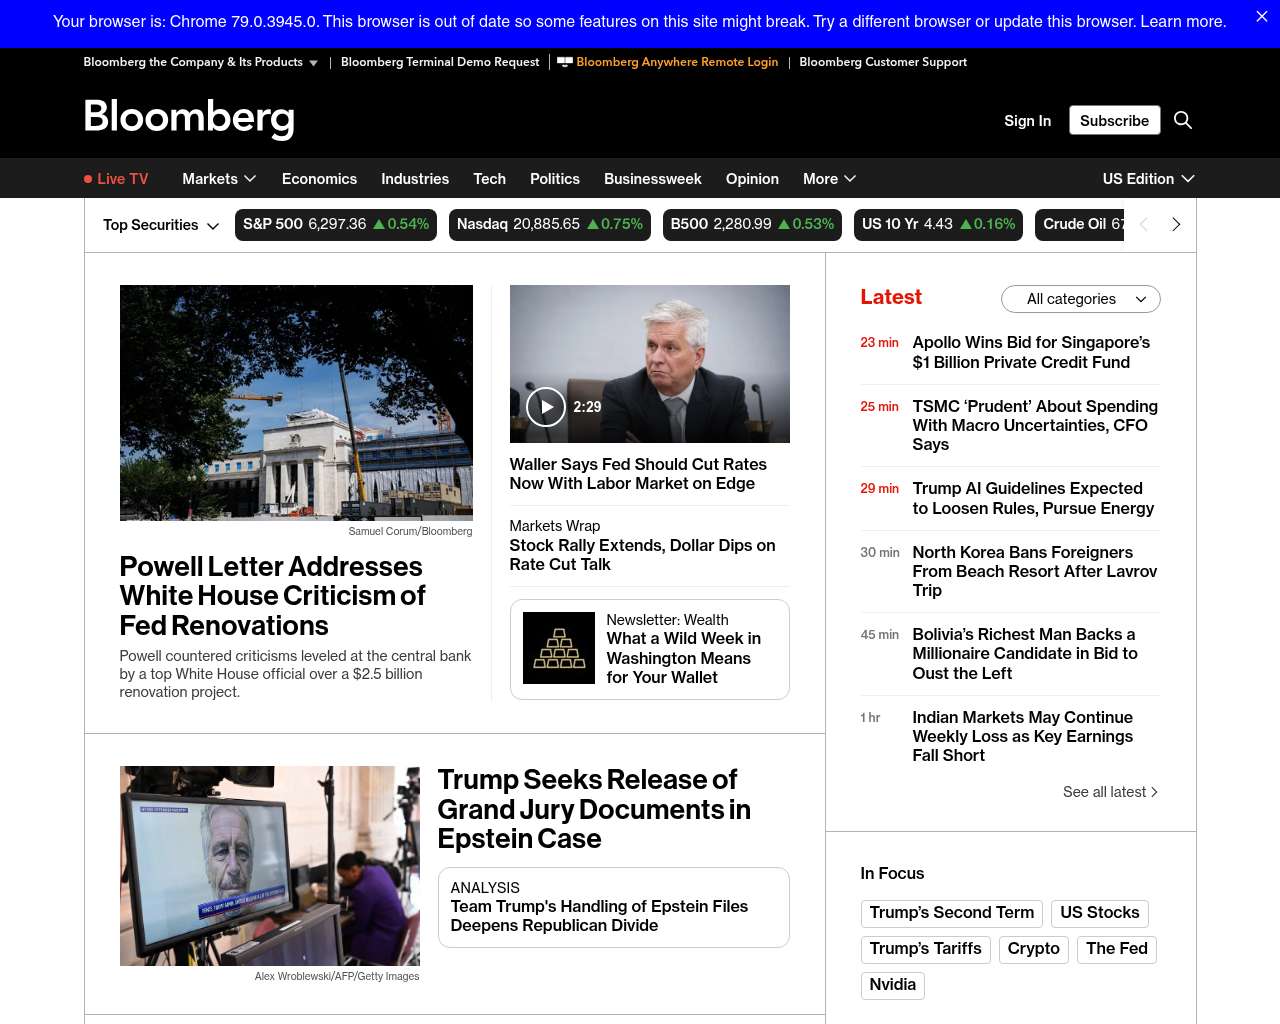
Task: Go to the Tech section
Action: (x=489, y=179)
